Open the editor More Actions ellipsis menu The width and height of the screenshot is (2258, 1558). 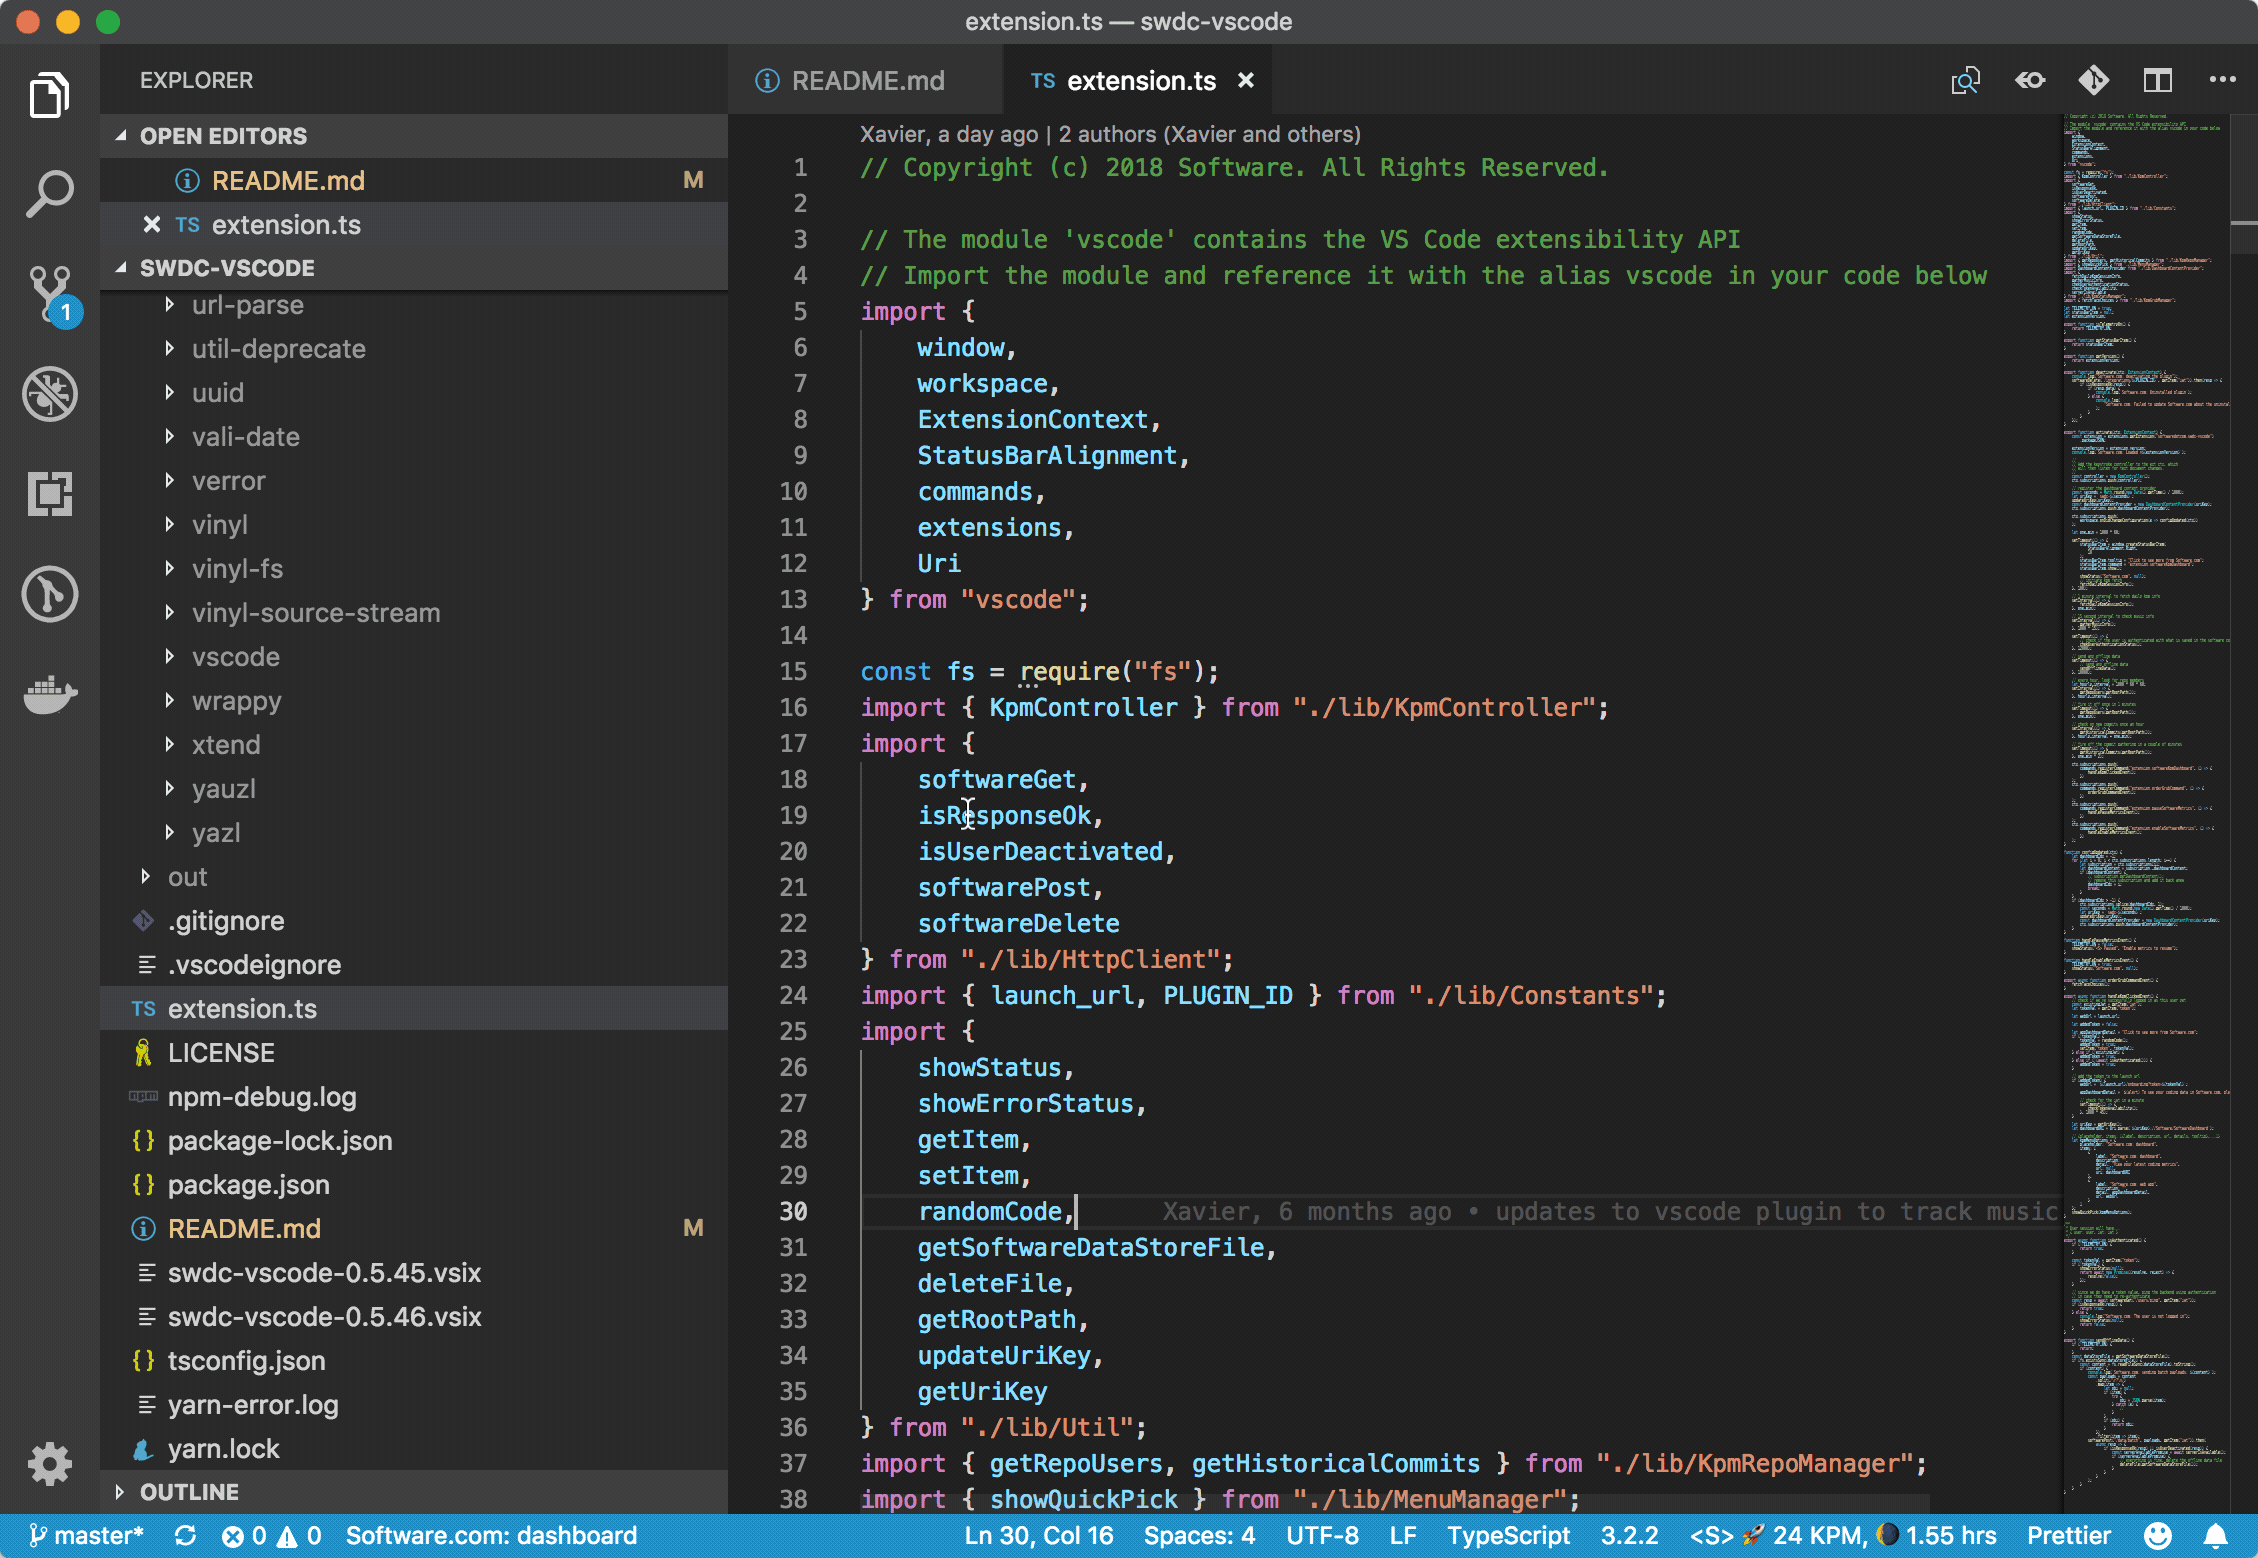(x=2222, y=81)
